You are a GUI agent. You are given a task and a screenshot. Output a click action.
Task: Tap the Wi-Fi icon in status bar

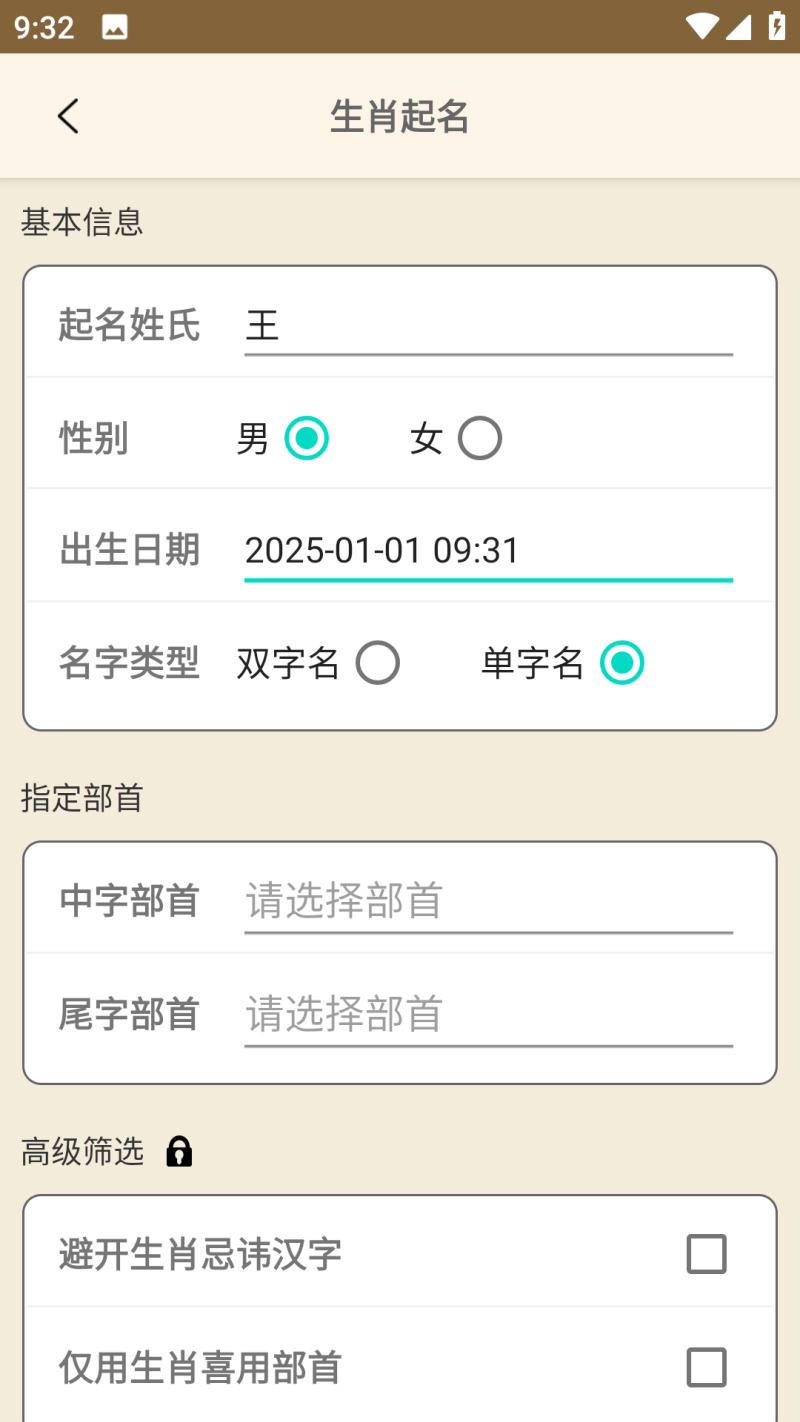pos(702,27)
